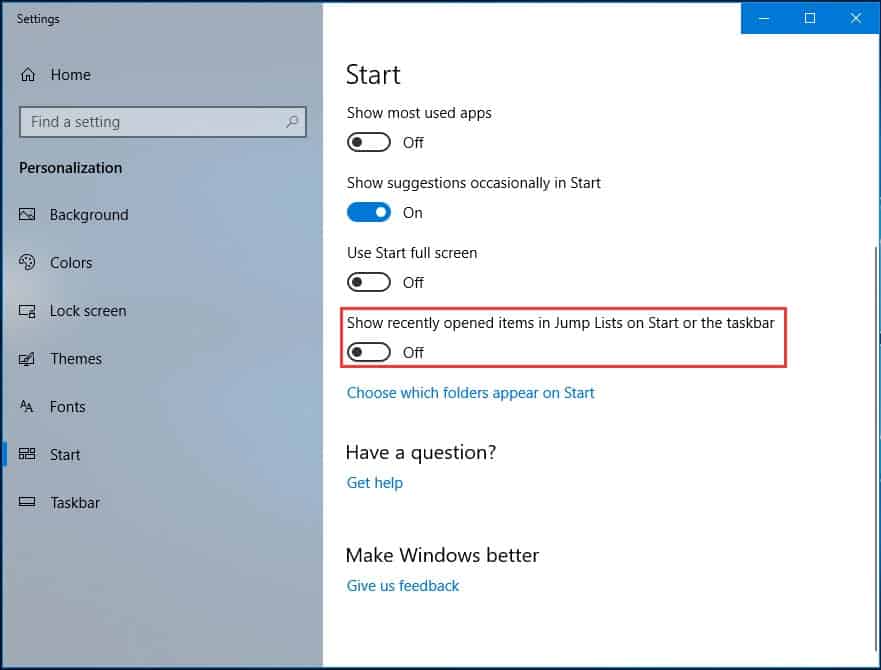Image resolution: width=881 pixels, height=670 pixels.
Task: Open Choose which folders appear on Start
Action: tap(471, 392)
